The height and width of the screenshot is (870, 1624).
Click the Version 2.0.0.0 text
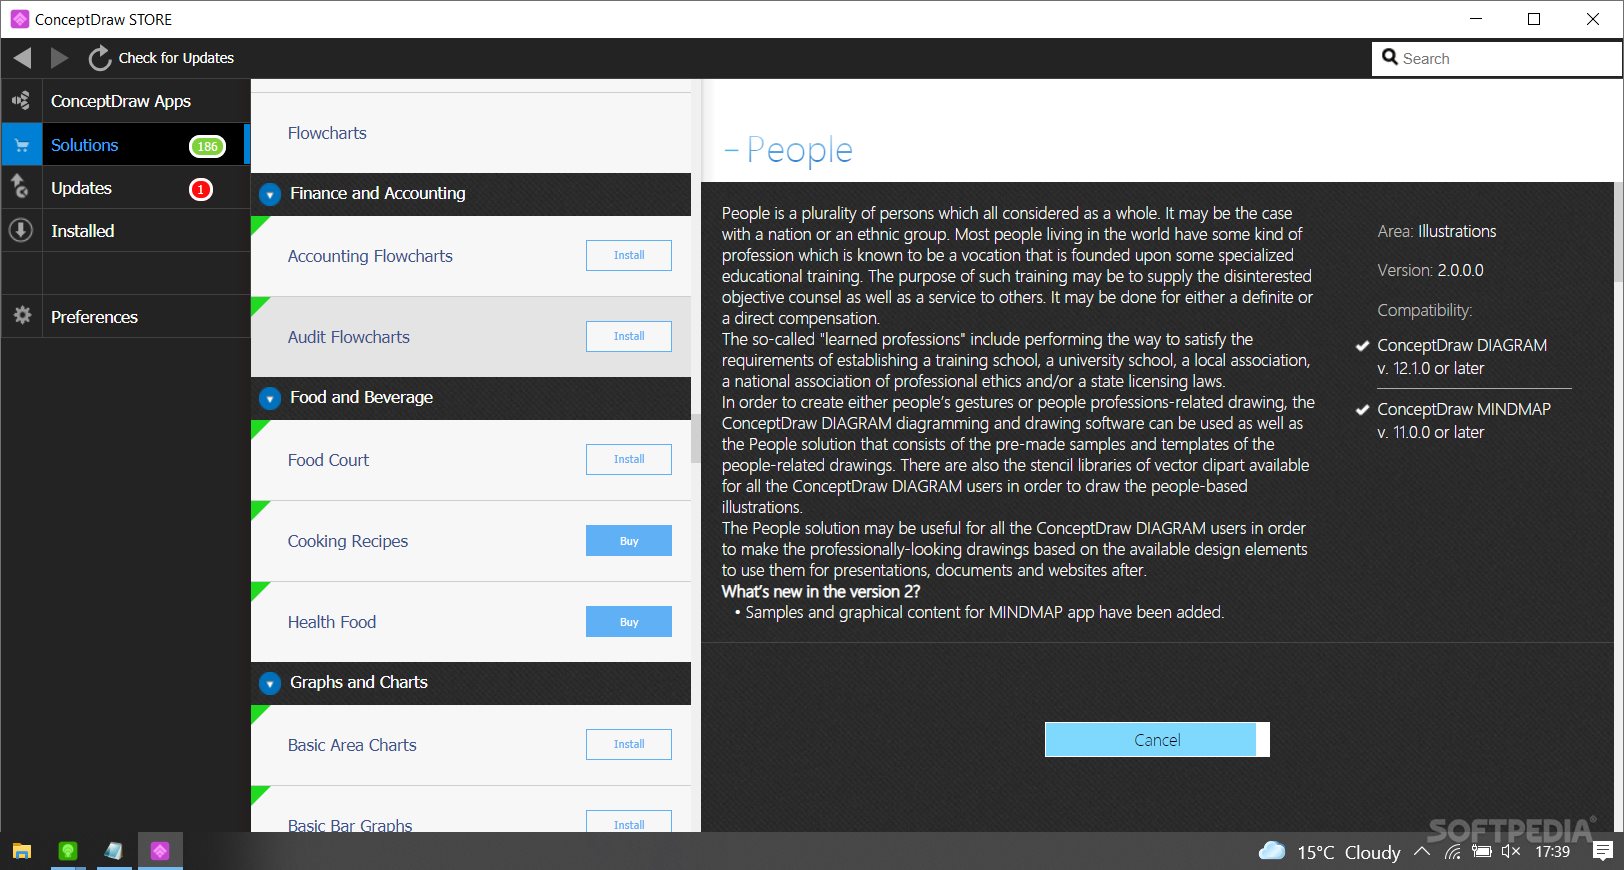click(1430, 270)
